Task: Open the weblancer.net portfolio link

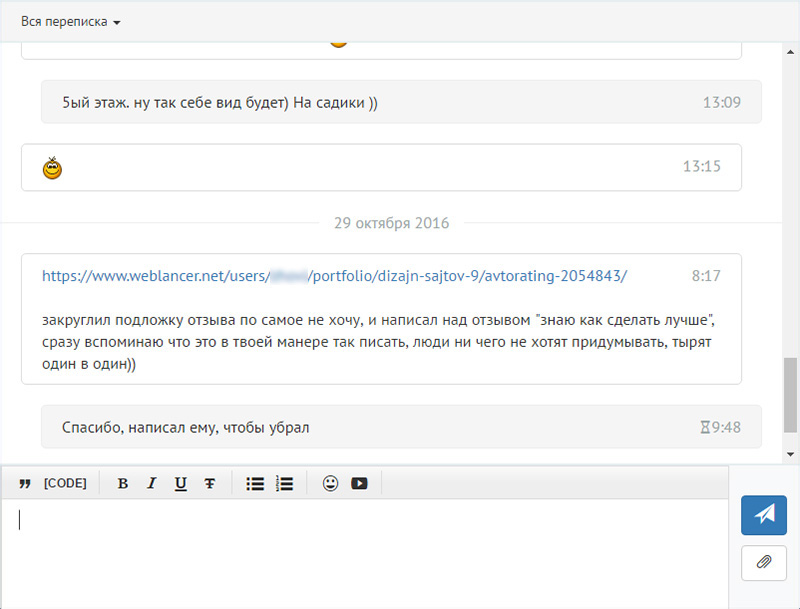Action: pos(334,276)
